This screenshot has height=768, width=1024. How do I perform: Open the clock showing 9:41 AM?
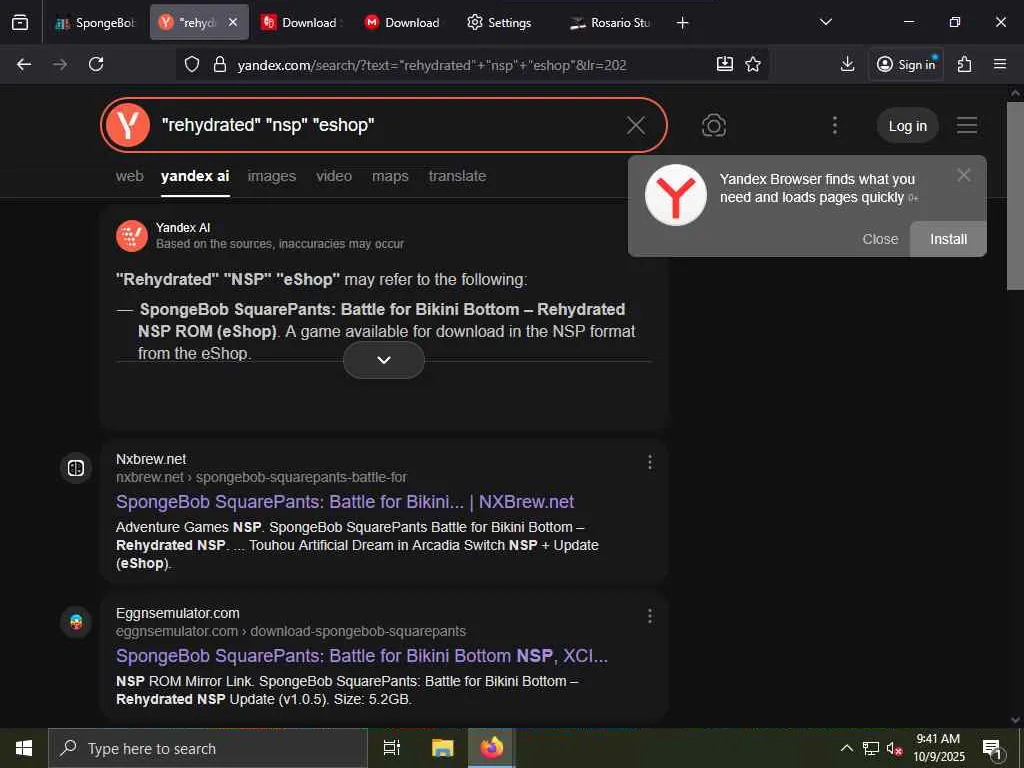[938, 748]
